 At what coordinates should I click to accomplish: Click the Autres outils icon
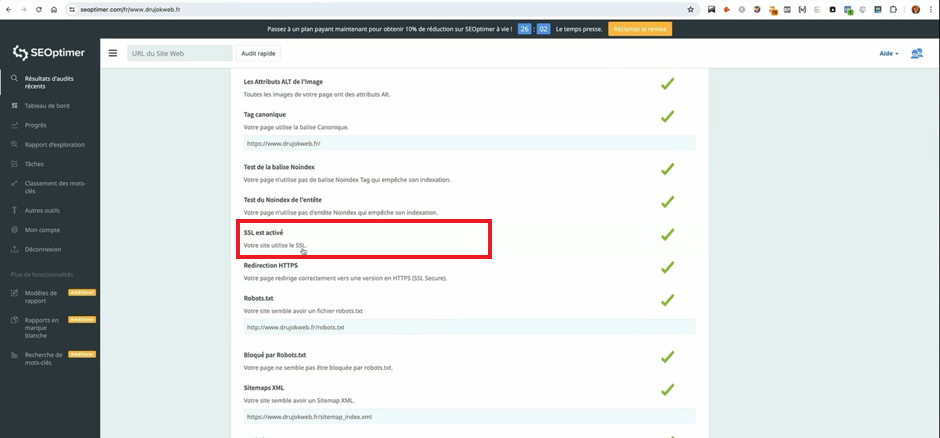click(x=14, y=210)
